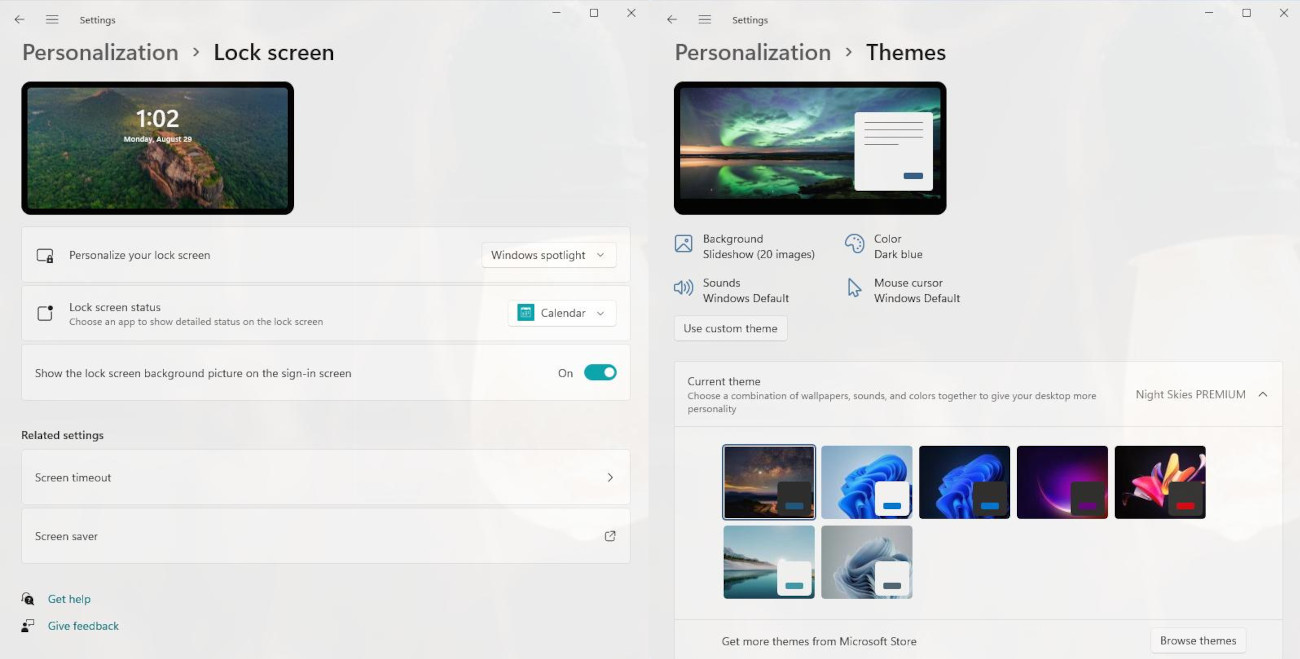Click Personalization breadcrumb in Themes window
This screenshot has height=659, width=1300.
click(x=753, y=53)
